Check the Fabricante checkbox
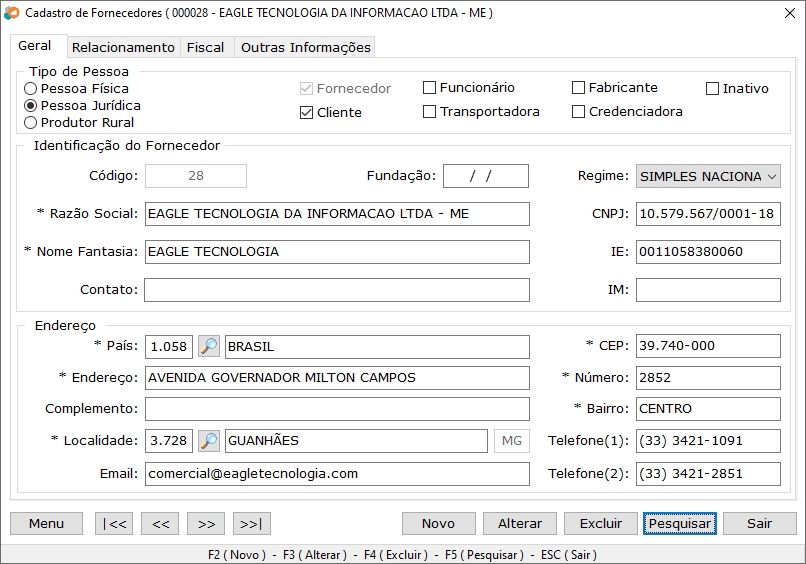The image size is (806, 564). [578, 88]
